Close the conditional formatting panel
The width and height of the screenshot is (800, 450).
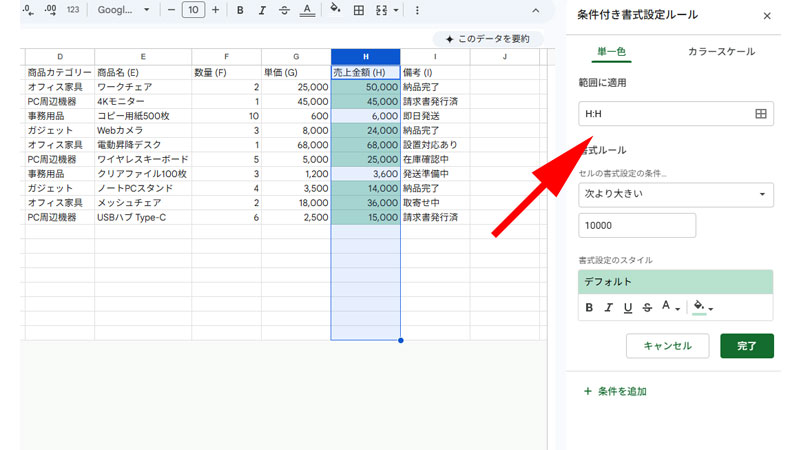coord(767,16)
